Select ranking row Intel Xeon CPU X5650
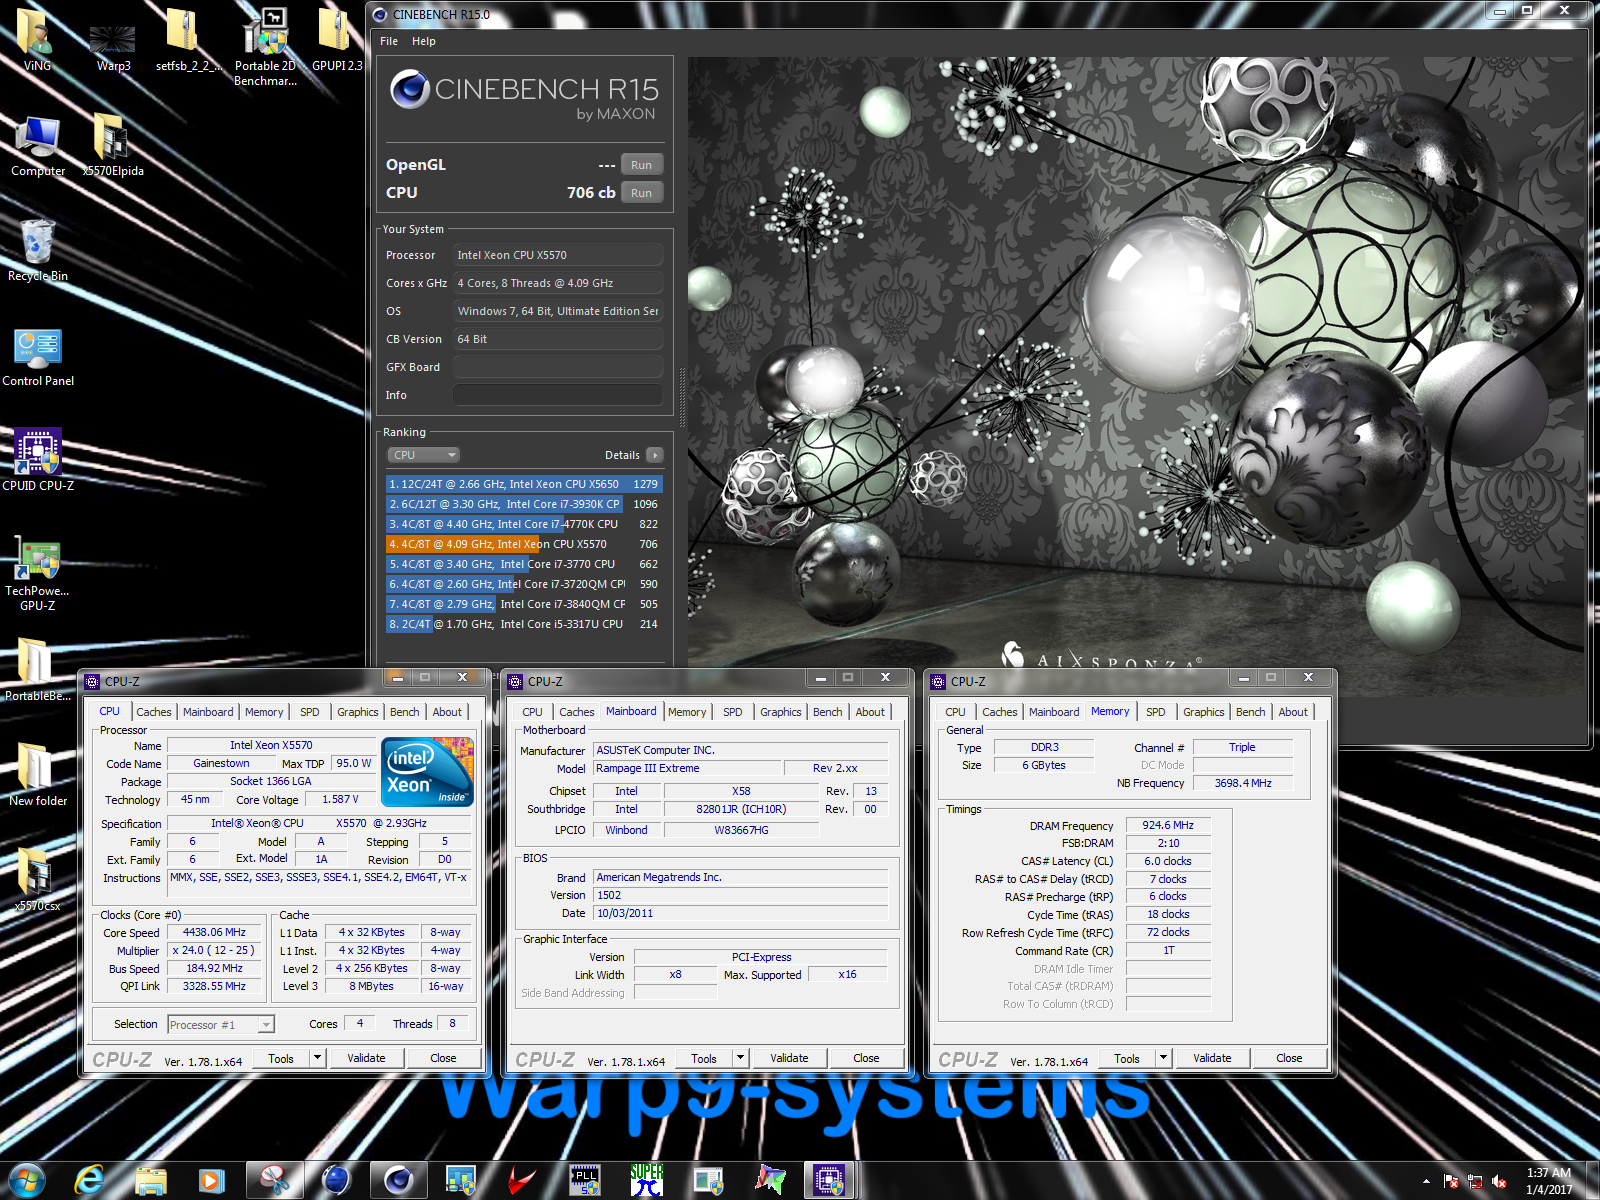This screenshot has width=1600, height=1200. click(x=524, y=484)
